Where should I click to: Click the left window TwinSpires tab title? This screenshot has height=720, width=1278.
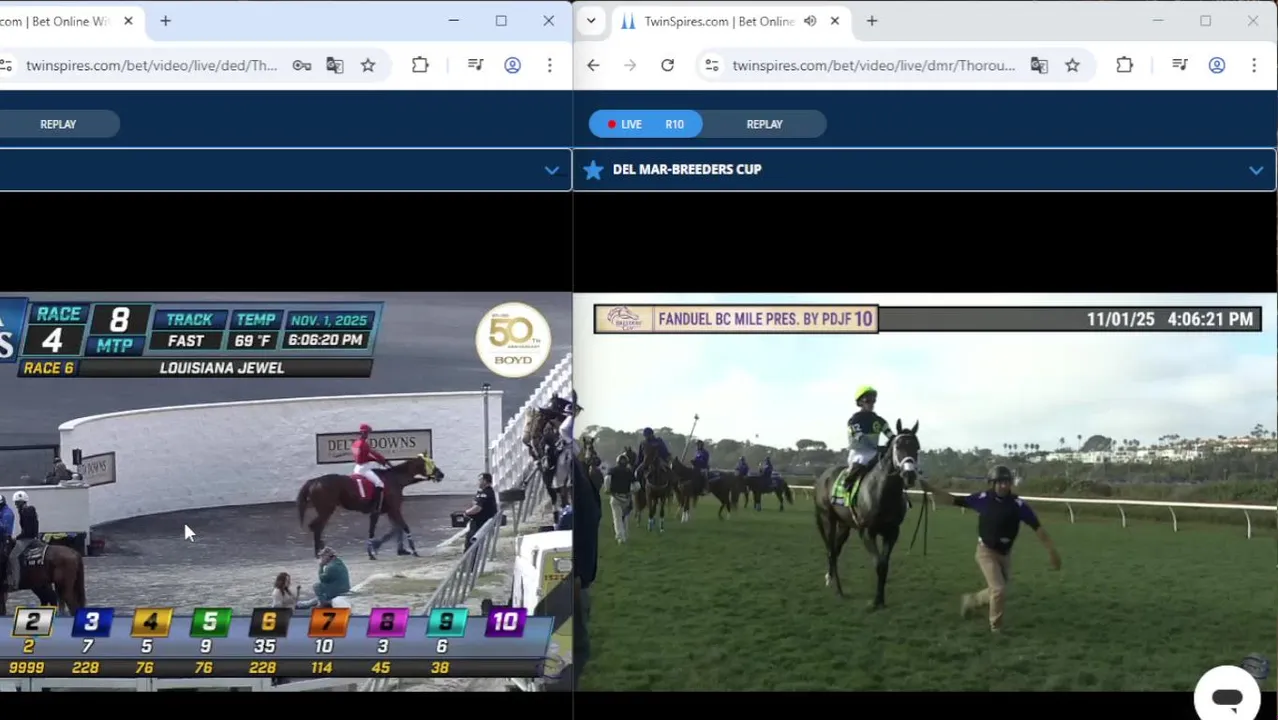point(56,21)
